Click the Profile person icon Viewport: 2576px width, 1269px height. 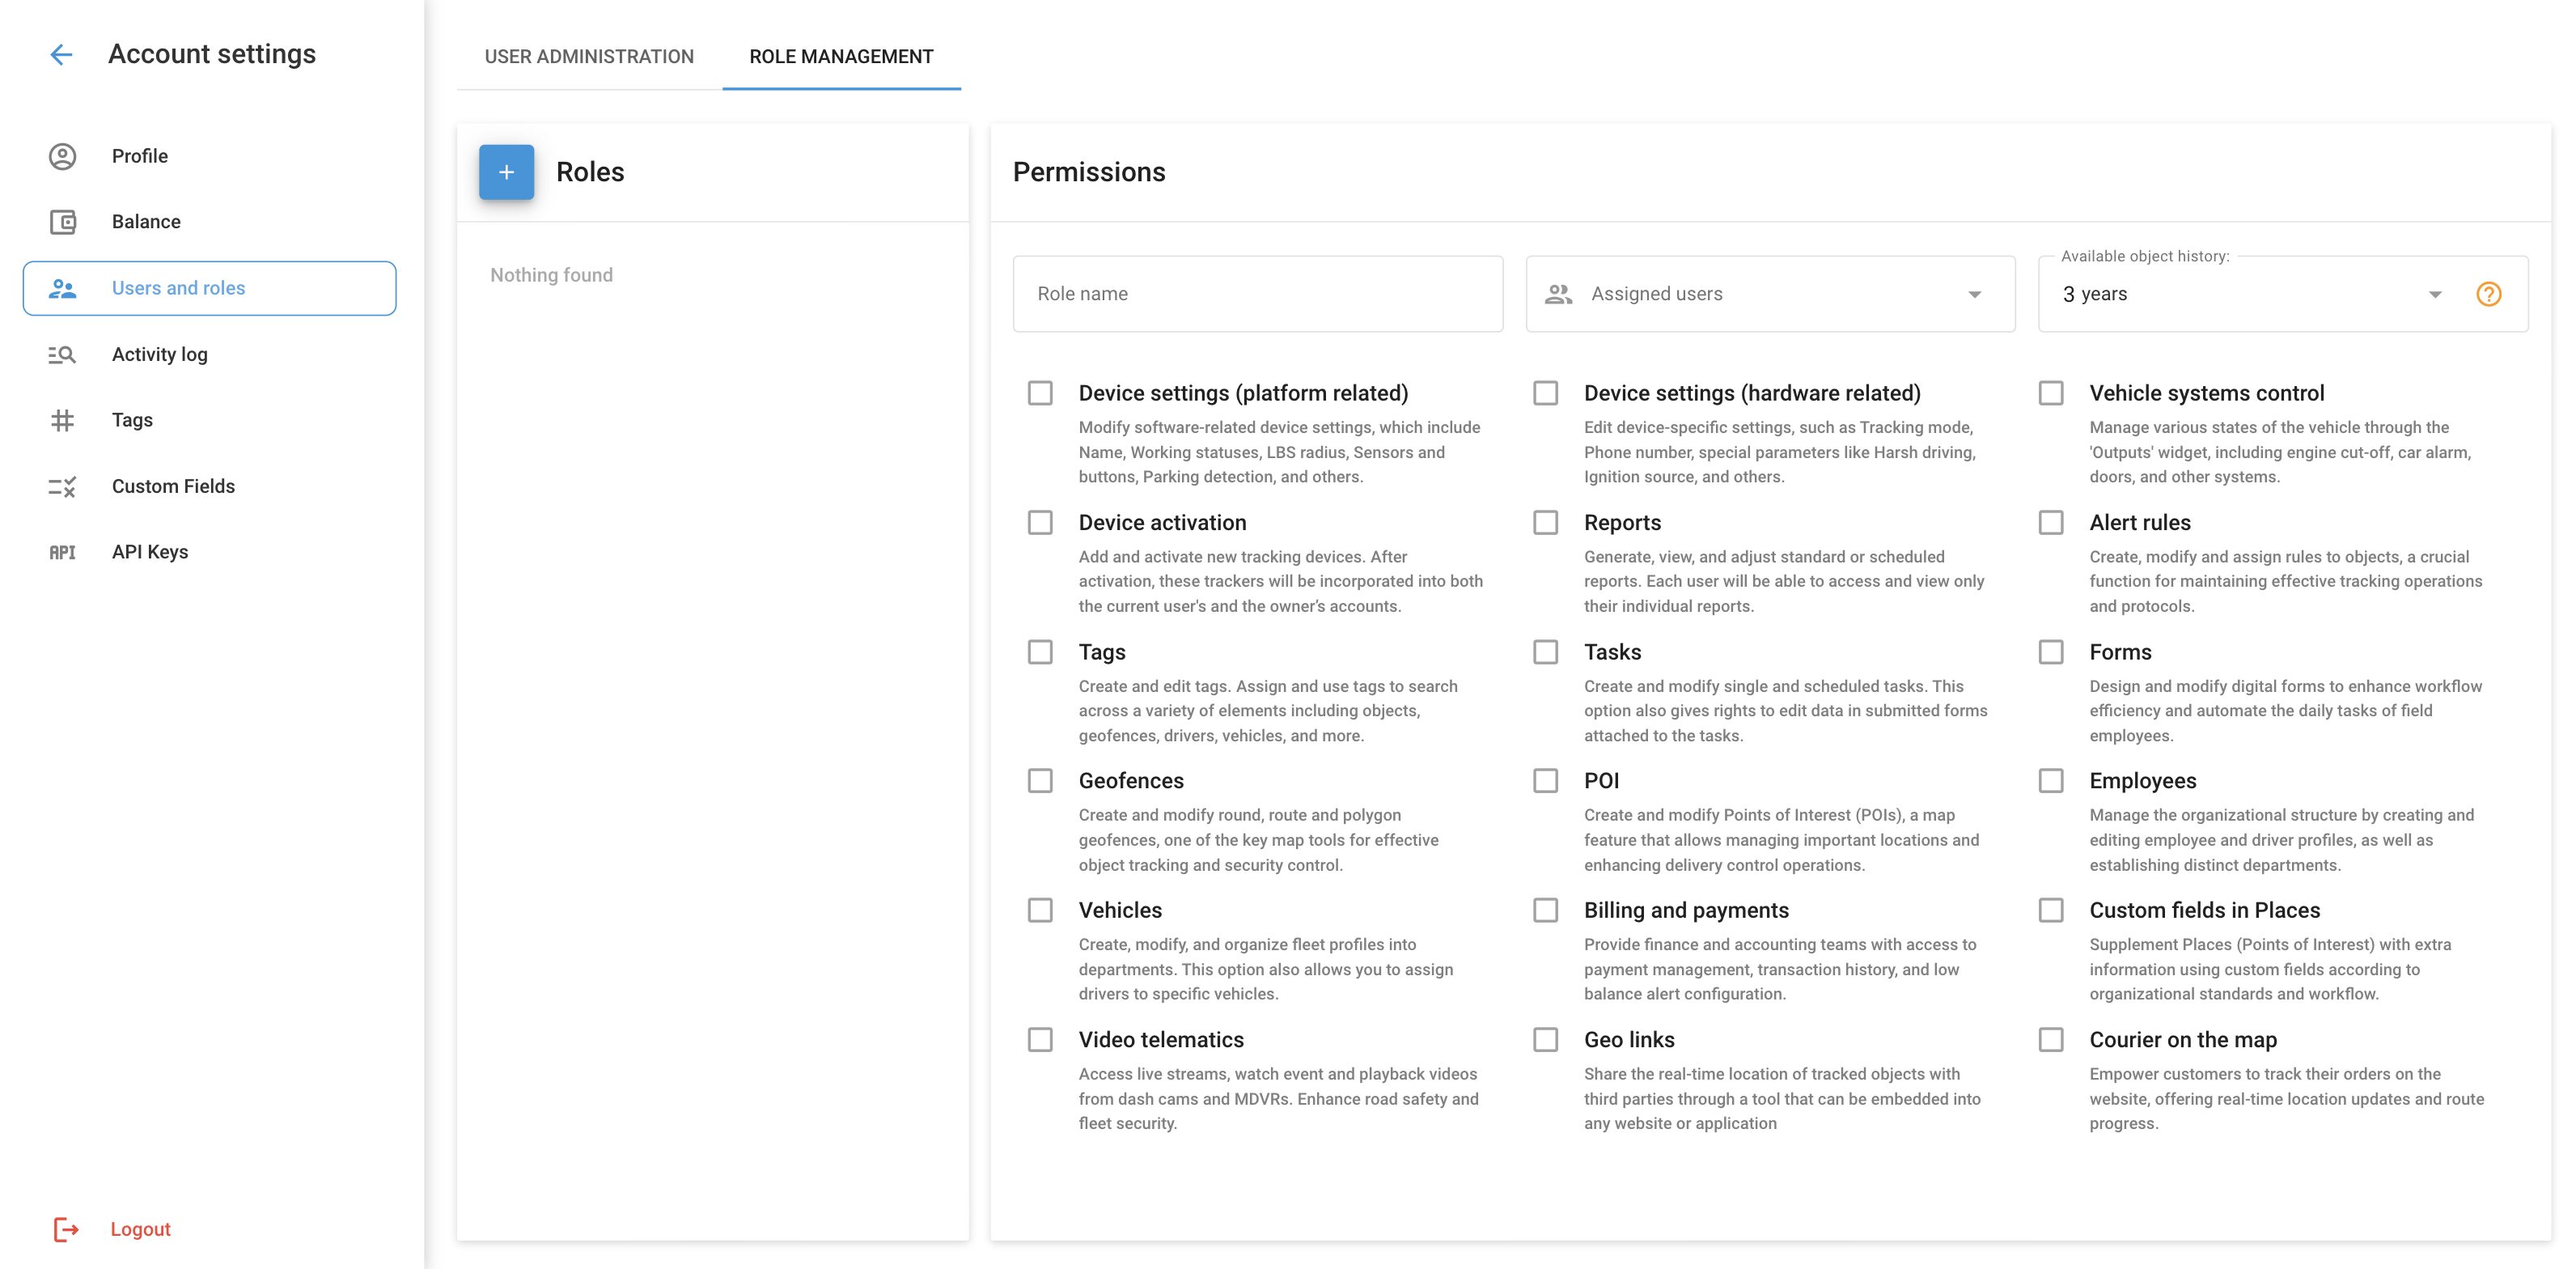point(62,156)
